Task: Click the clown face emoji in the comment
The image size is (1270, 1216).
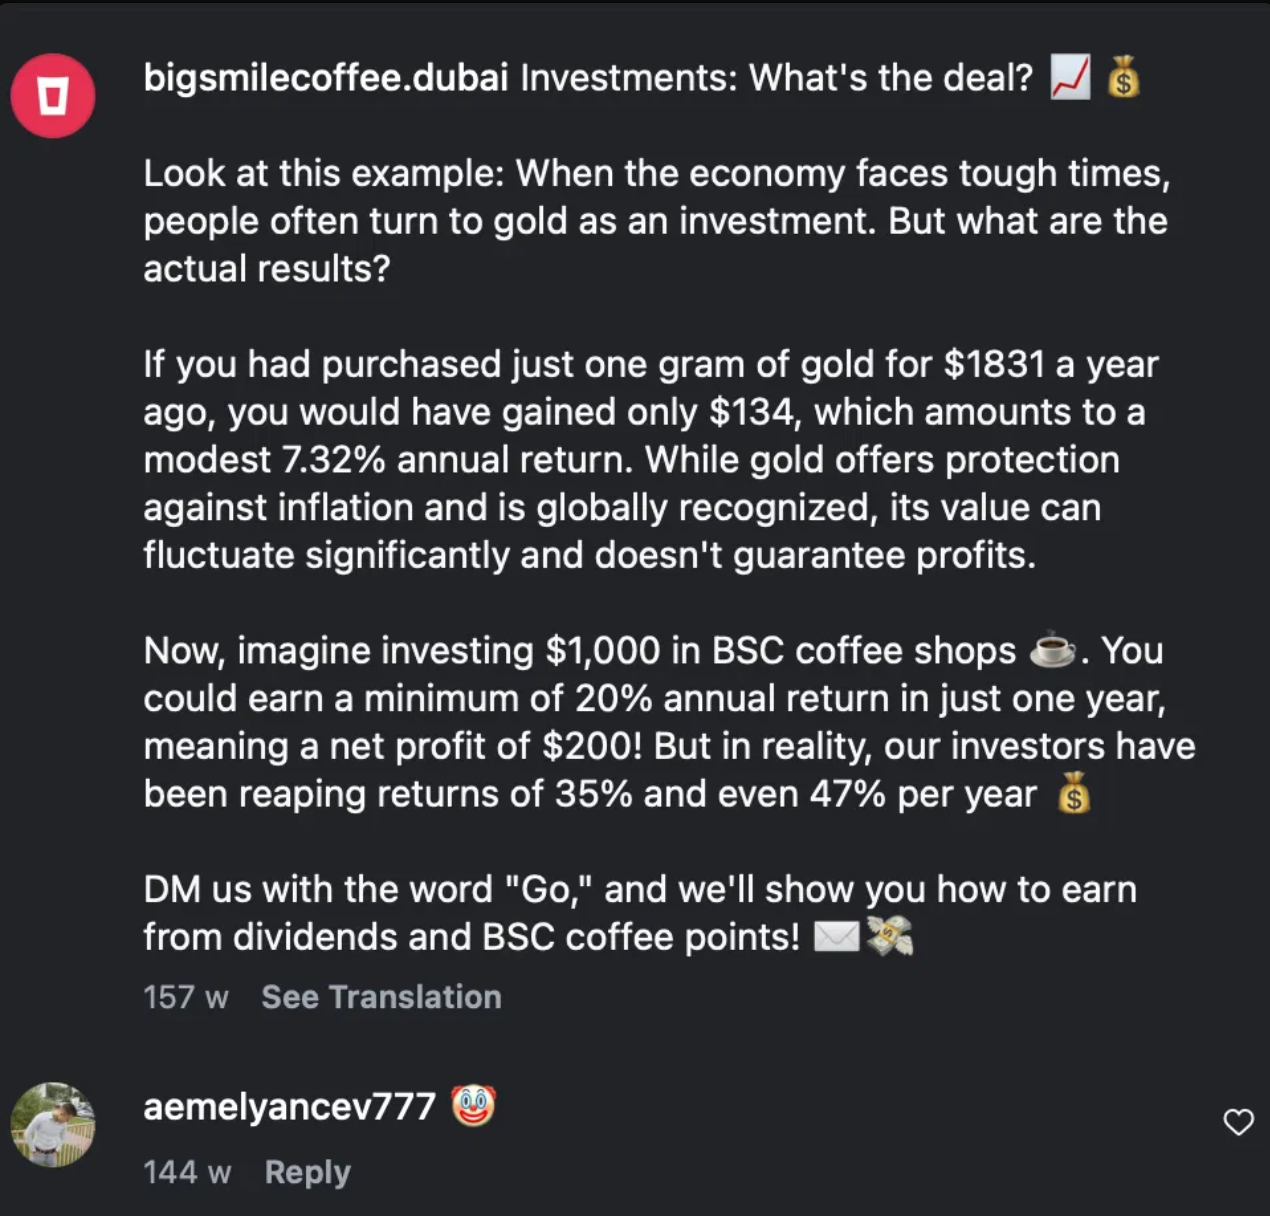Action: pyautogui.click(x=474, y=1106)
